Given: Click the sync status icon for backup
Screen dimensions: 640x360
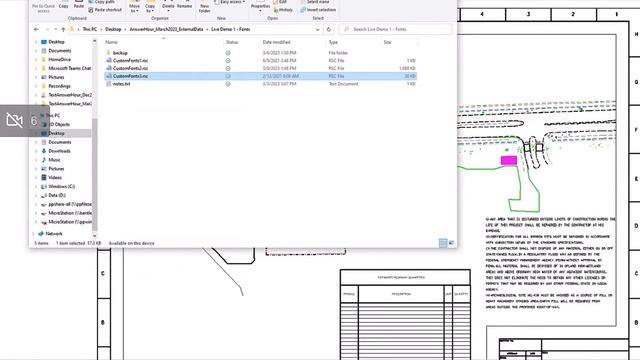Looking at the screenshot, I should click(x=228, y=53).
